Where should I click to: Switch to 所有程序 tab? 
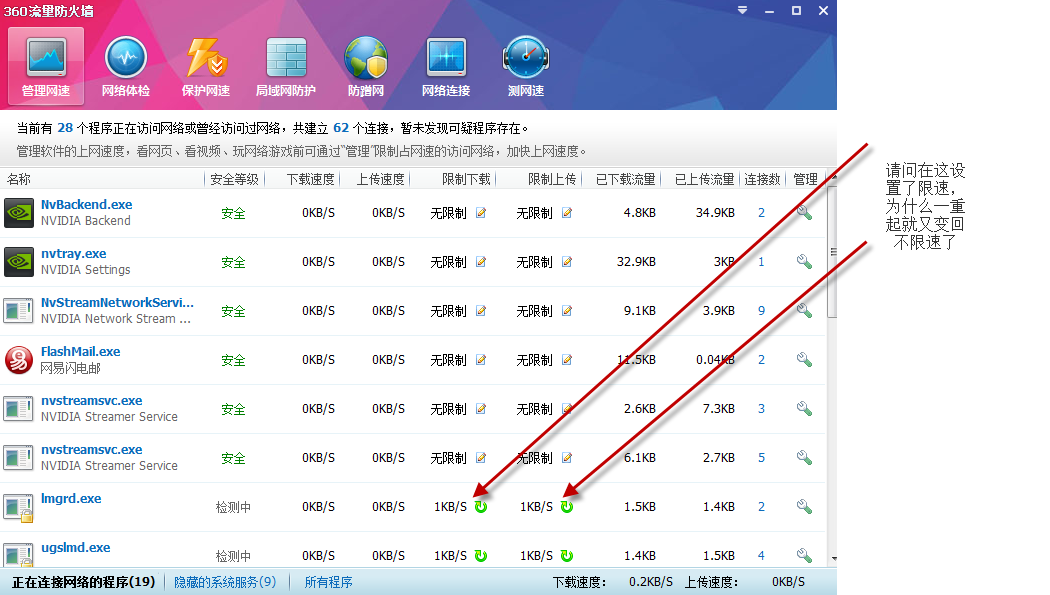coord(328,582)
